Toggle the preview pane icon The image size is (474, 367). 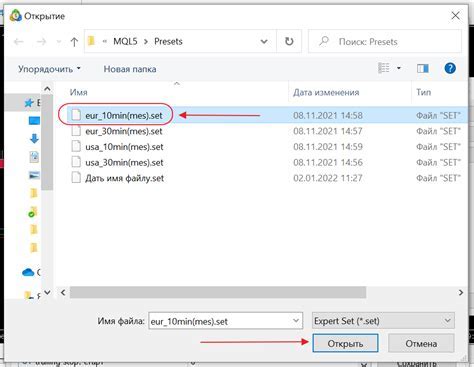pyautogui.click(x=423, y=68)
